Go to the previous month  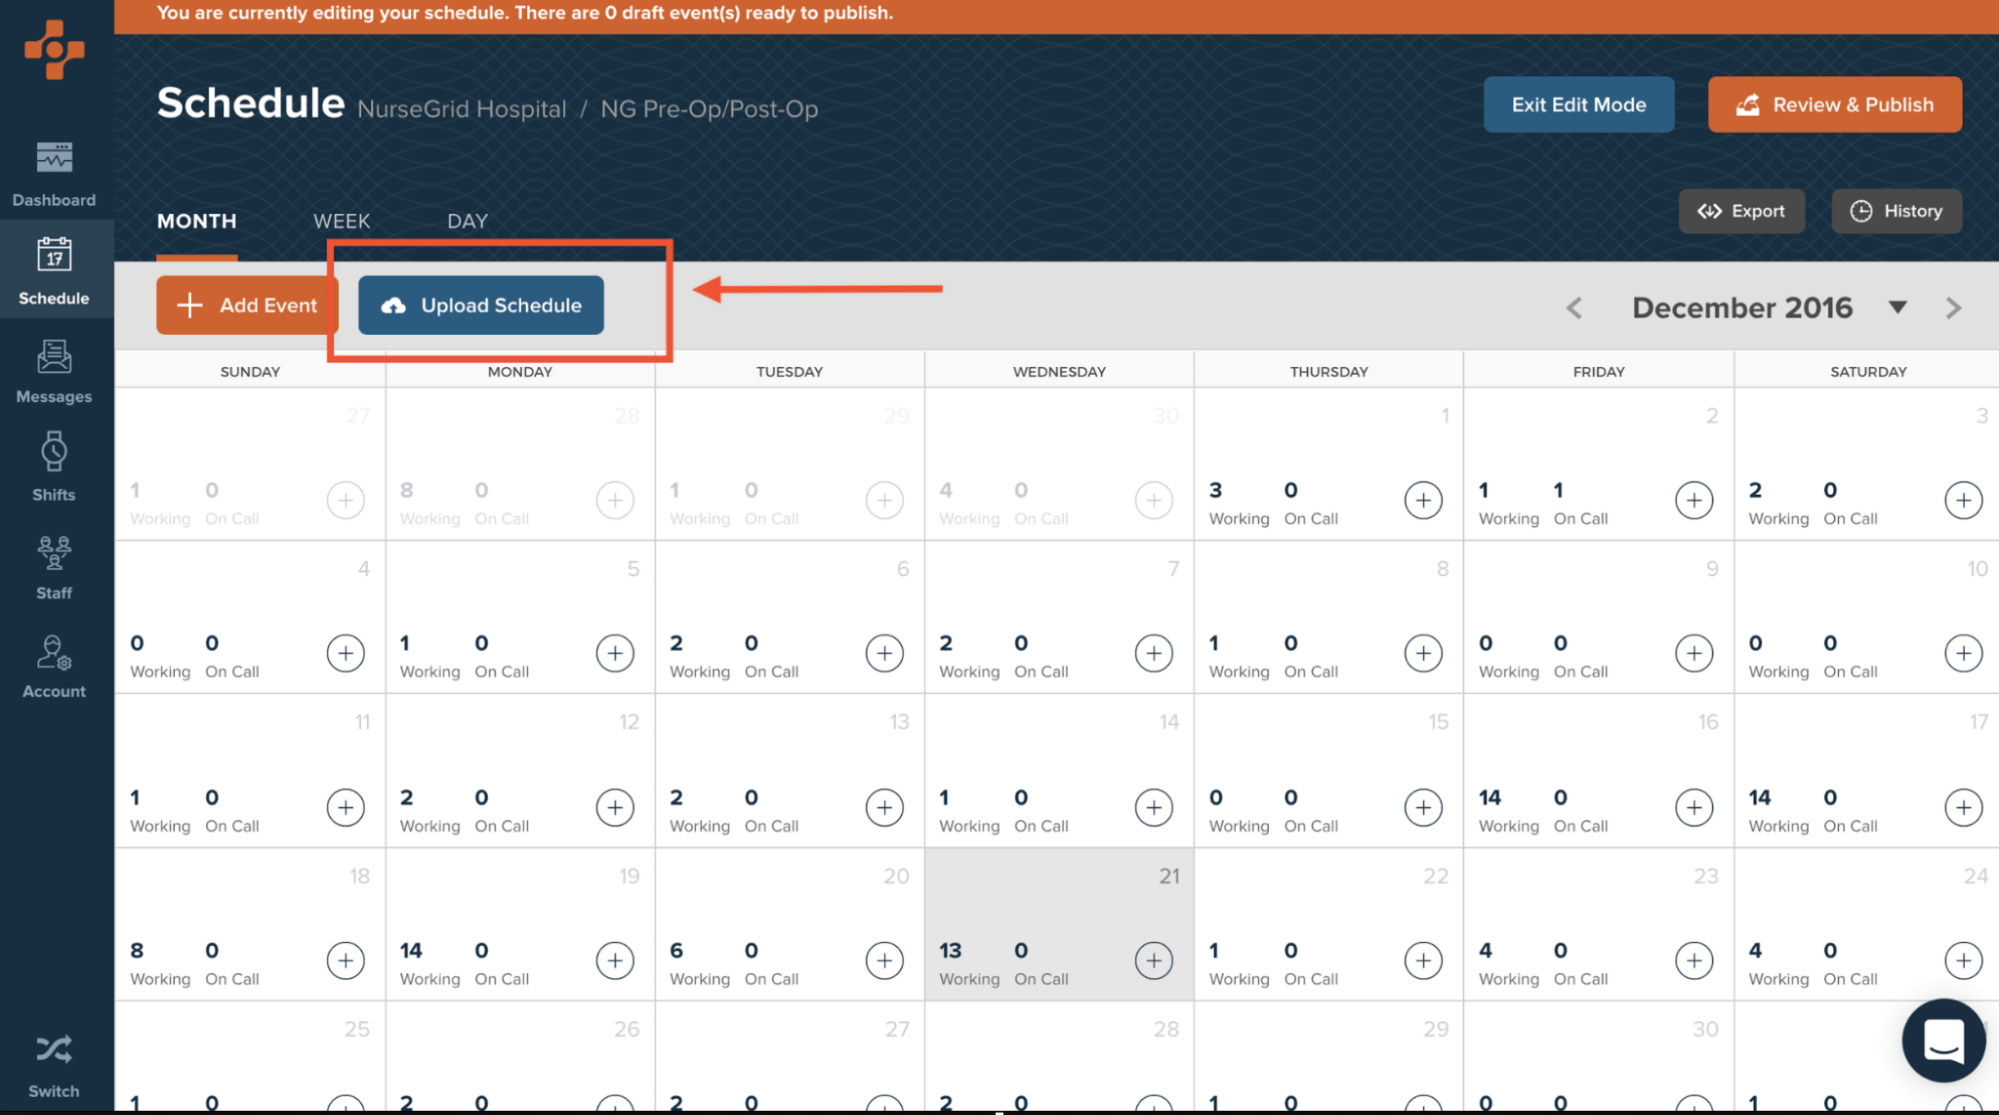[1573, 308]
